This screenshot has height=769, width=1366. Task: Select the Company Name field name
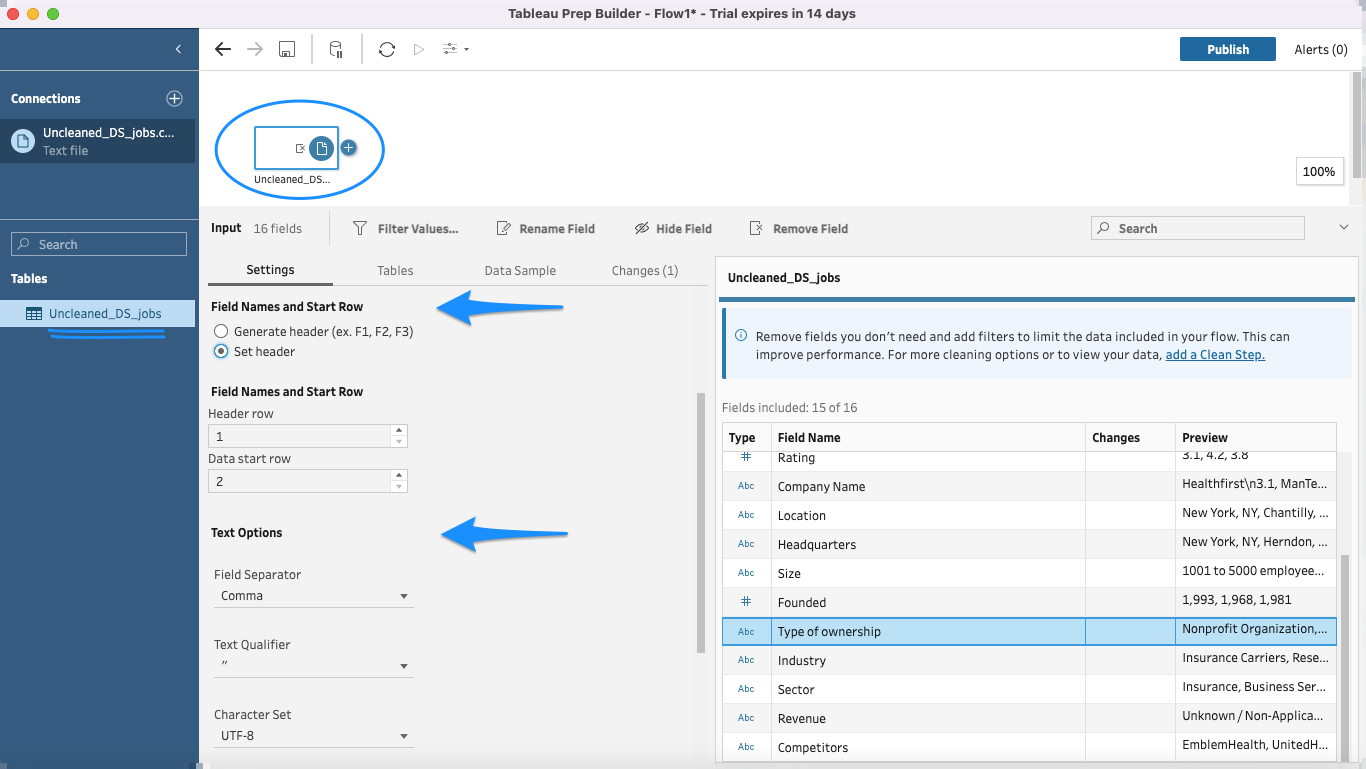coord(821,487)
